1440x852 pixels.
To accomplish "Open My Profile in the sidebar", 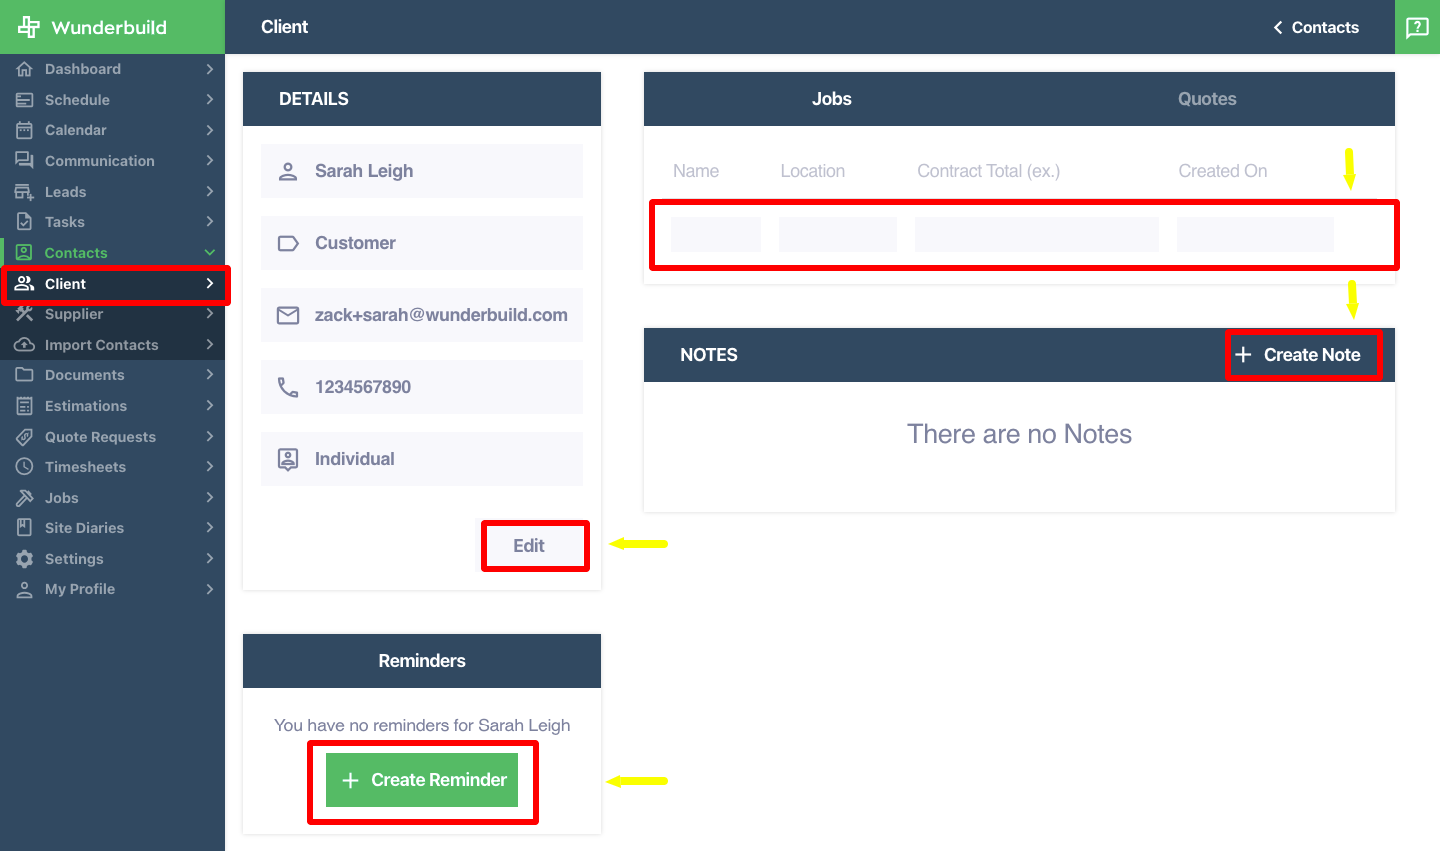I will [x=112, y=589].
